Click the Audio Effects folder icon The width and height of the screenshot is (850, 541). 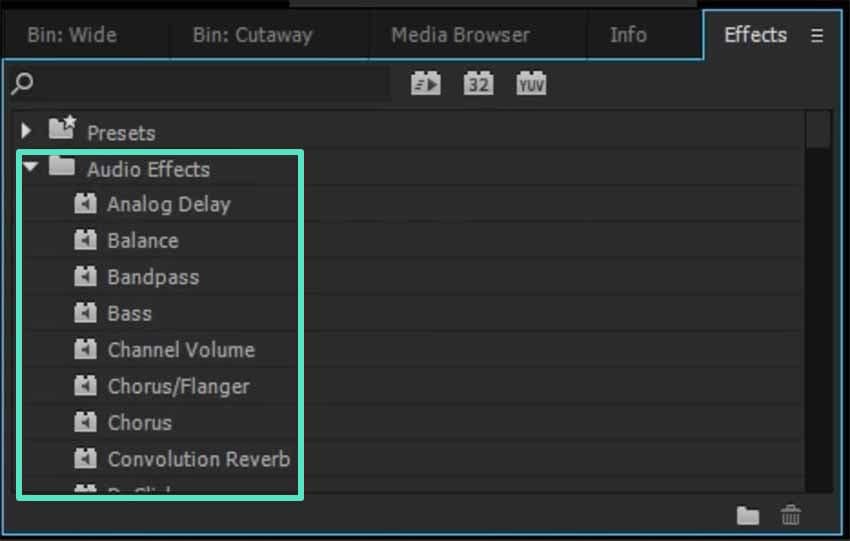pos(62,167)
